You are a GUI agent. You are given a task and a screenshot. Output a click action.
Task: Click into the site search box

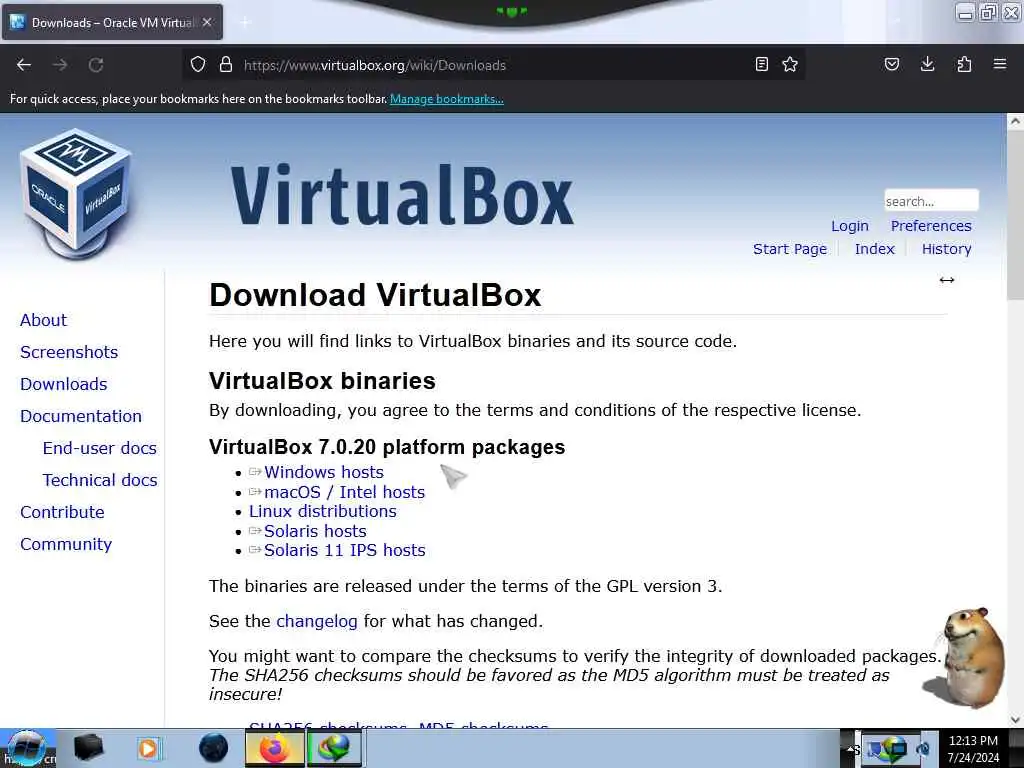coord(931,200)
